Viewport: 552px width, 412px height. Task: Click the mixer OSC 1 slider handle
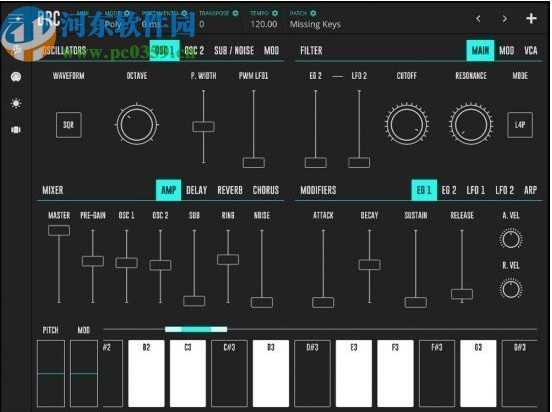(126, 263)
